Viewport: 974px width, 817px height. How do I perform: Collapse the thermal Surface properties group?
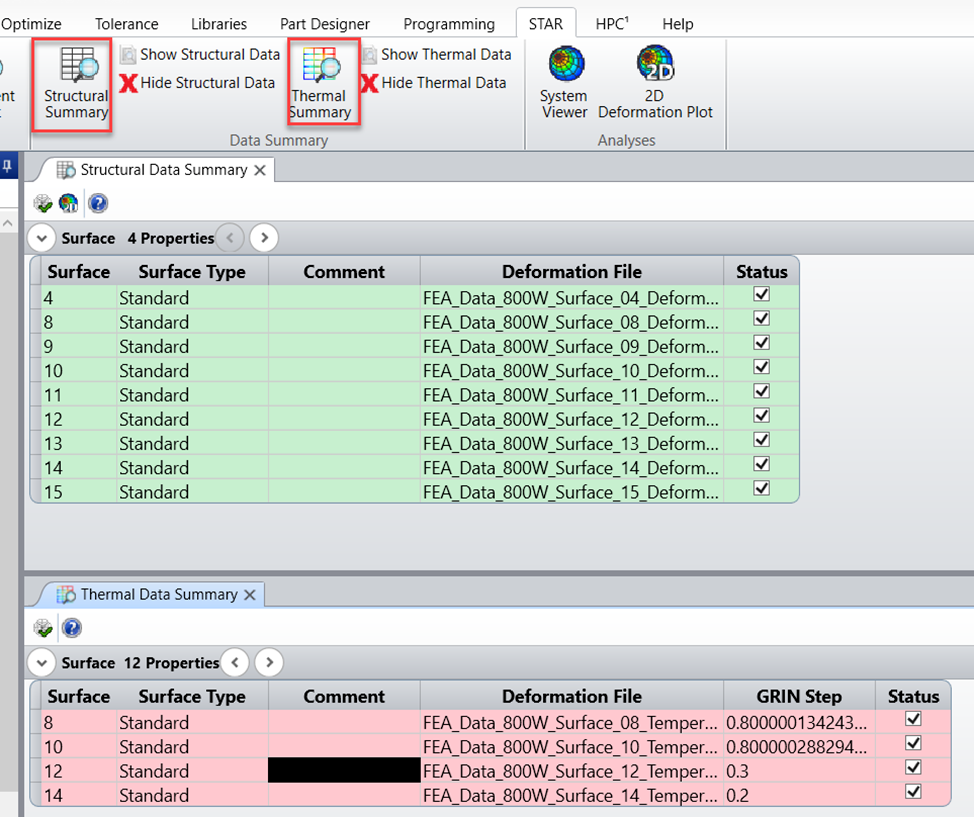41,663
